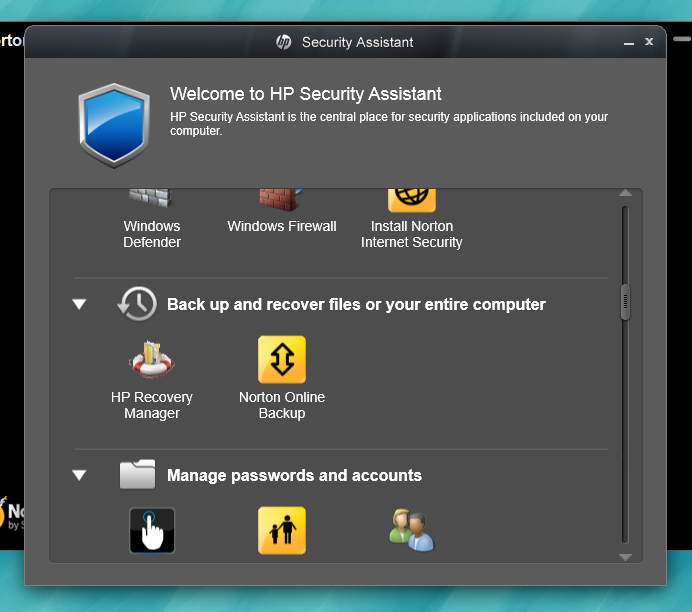Click the HP Recovery Manager label

tap(152, 405)
